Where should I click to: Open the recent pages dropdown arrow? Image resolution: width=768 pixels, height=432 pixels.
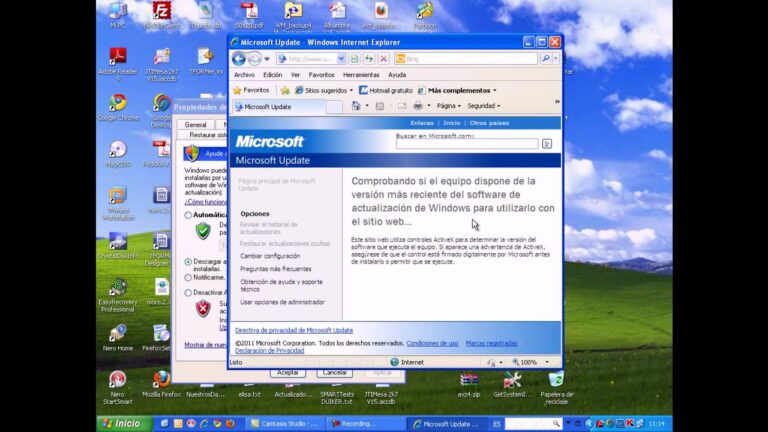pyautogui.click(x=267, y=59)
